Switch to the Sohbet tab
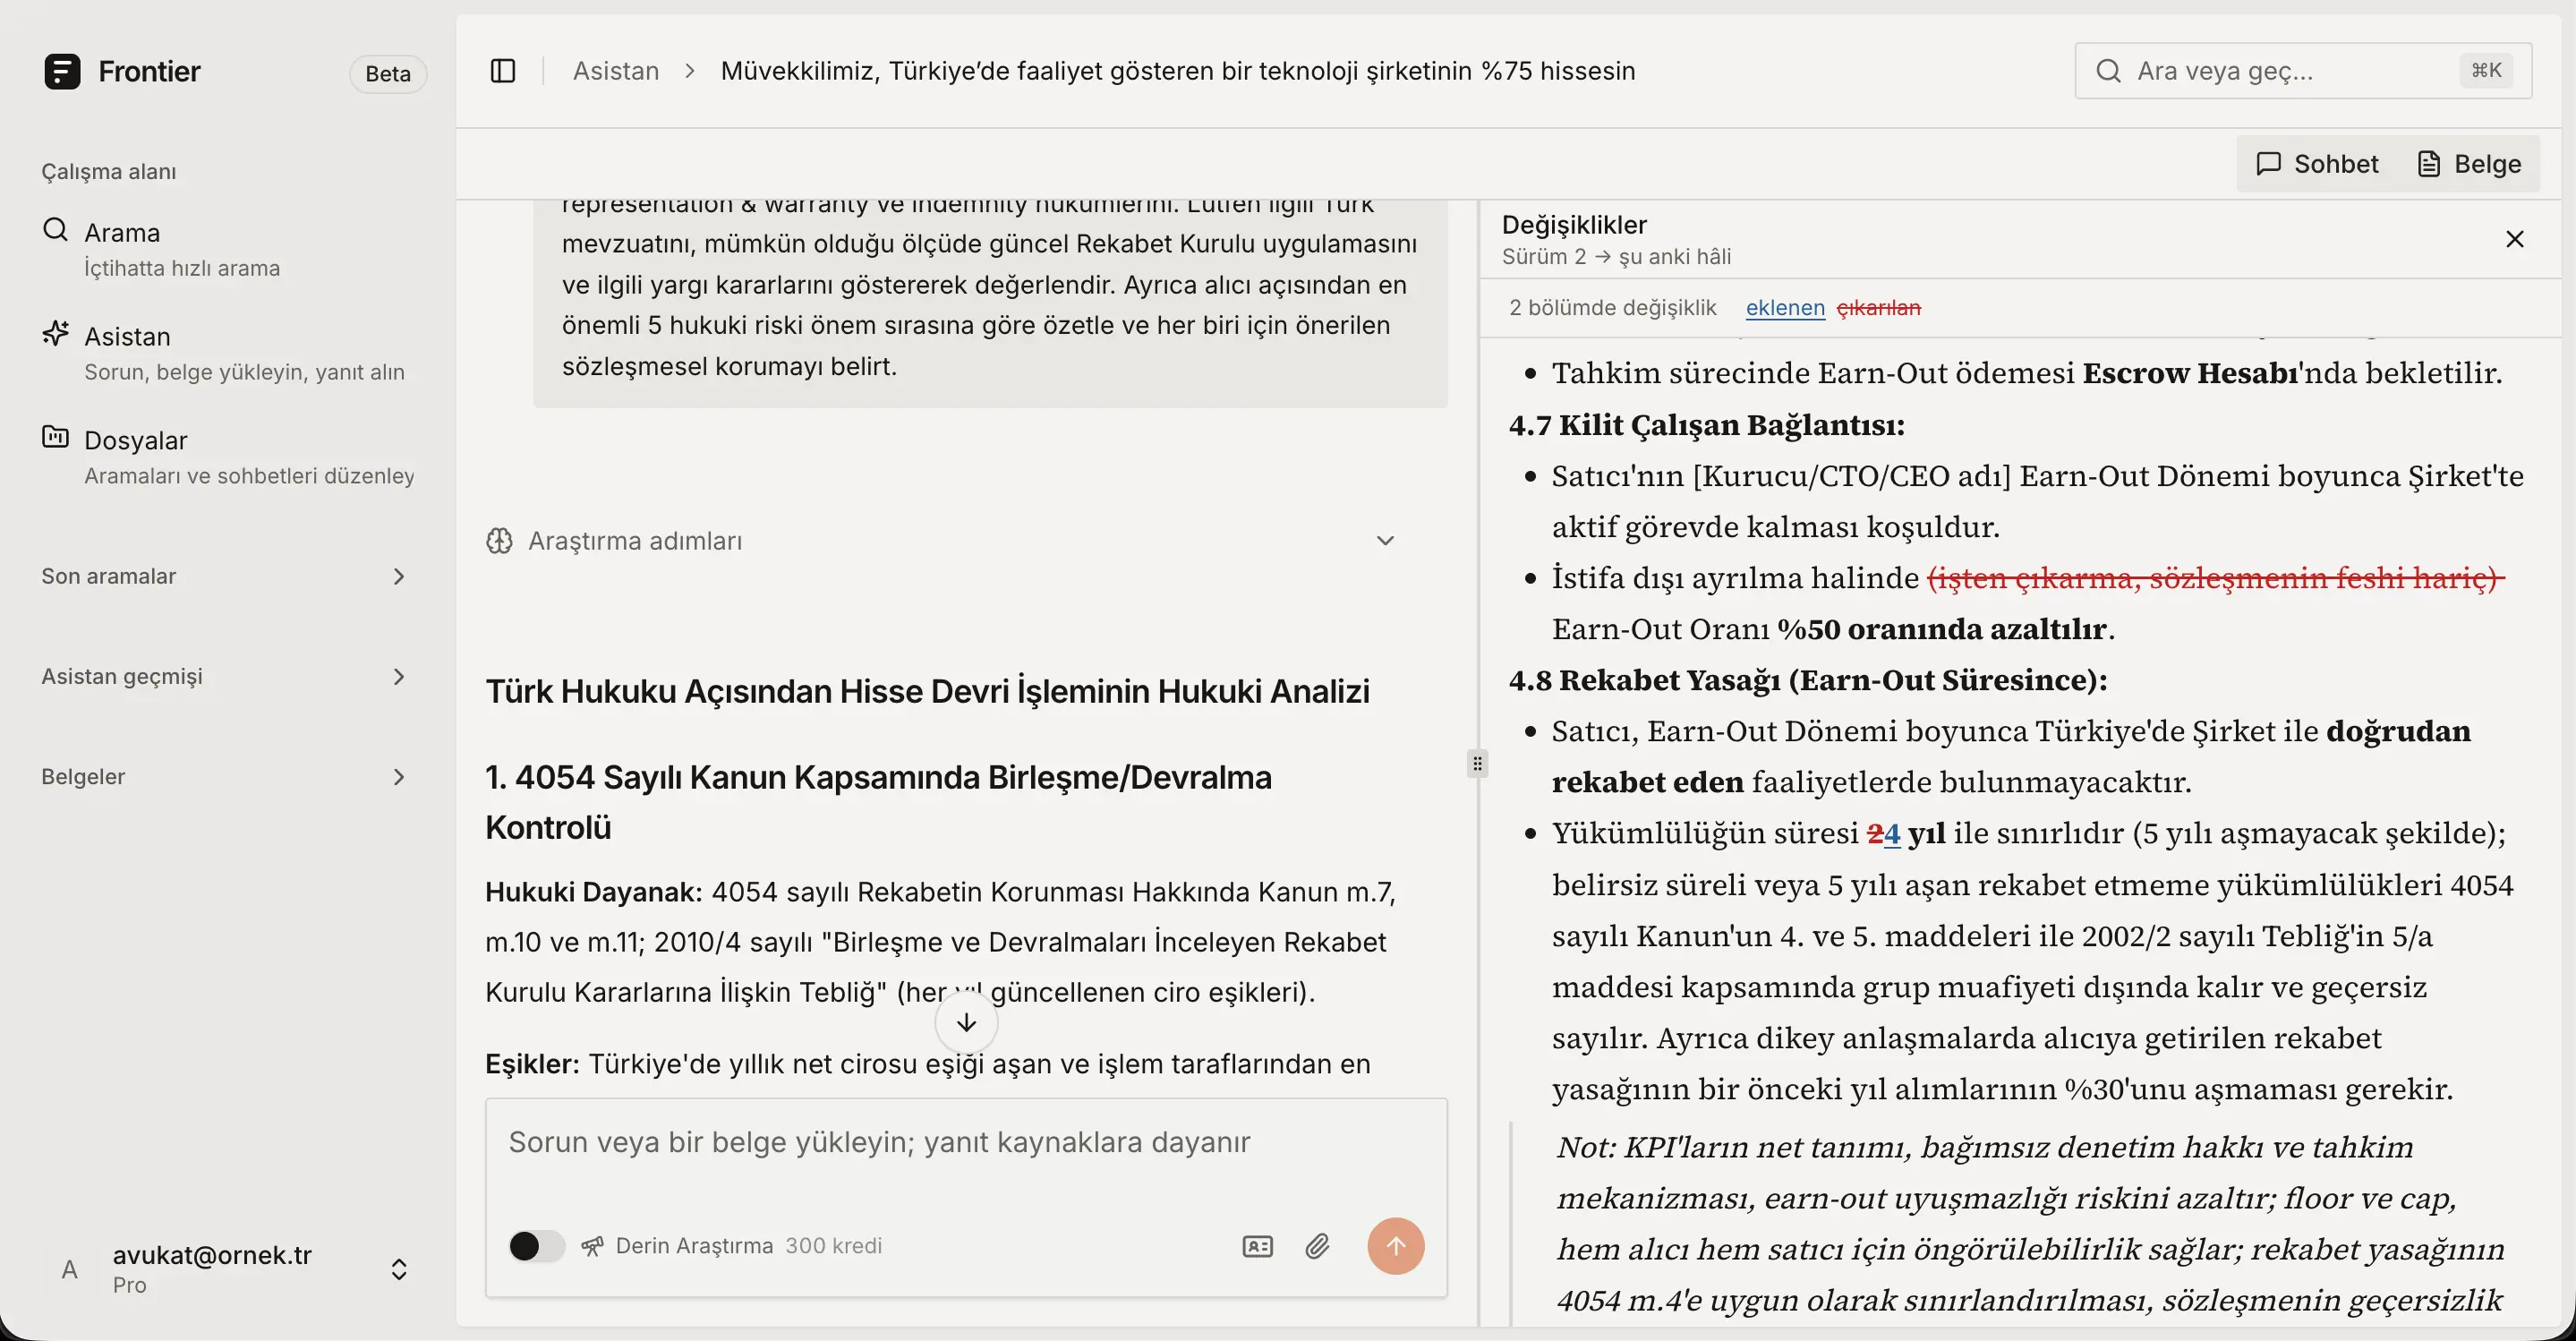 (2317, 164)
